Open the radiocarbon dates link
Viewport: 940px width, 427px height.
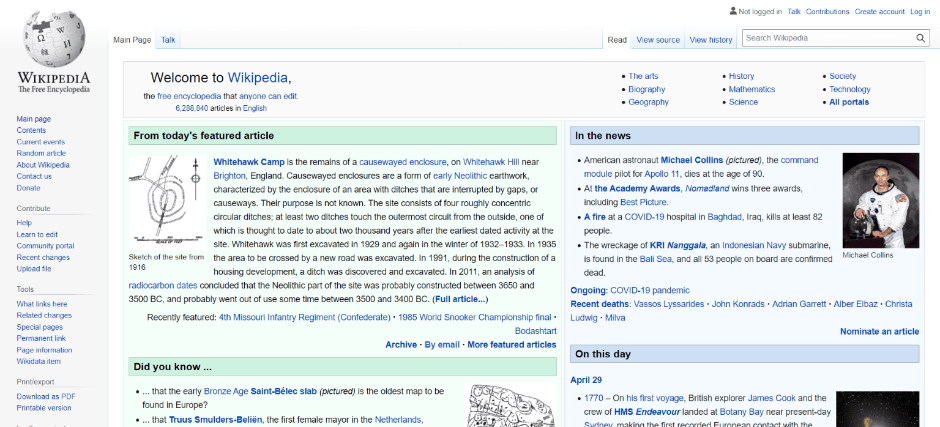[x=162, y=285]
